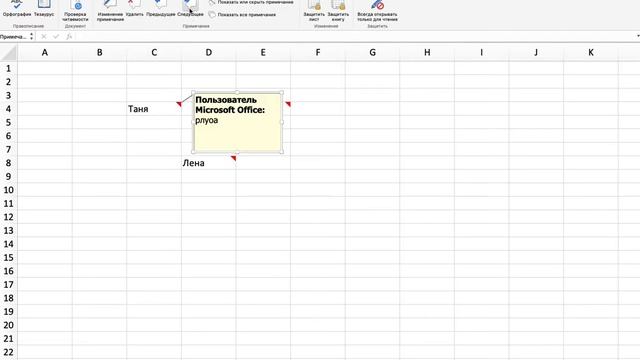
Task: Select row 1 header
Action: point(9,69)
